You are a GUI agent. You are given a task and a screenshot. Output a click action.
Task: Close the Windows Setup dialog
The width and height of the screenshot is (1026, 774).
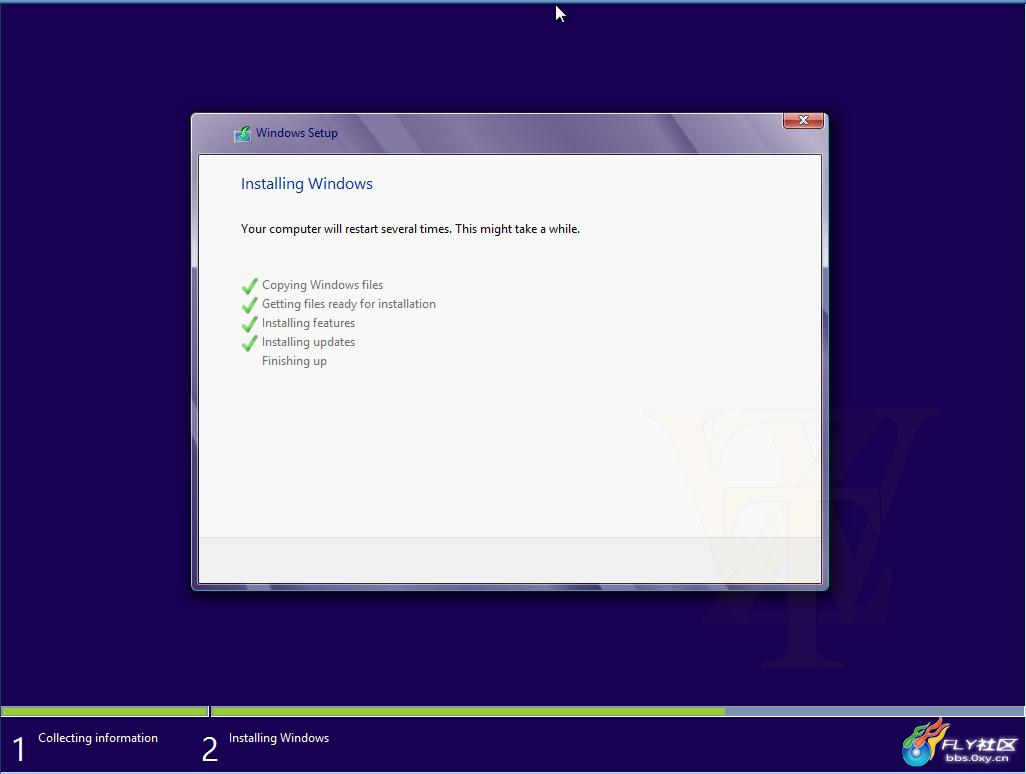(x=803, y=120)
